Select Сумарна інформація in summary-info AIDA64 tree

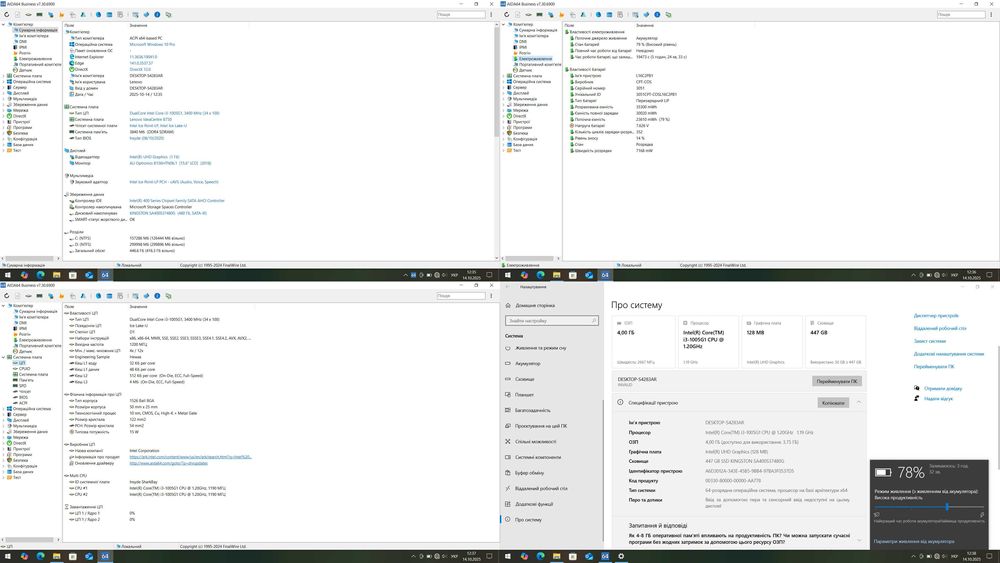37,30
